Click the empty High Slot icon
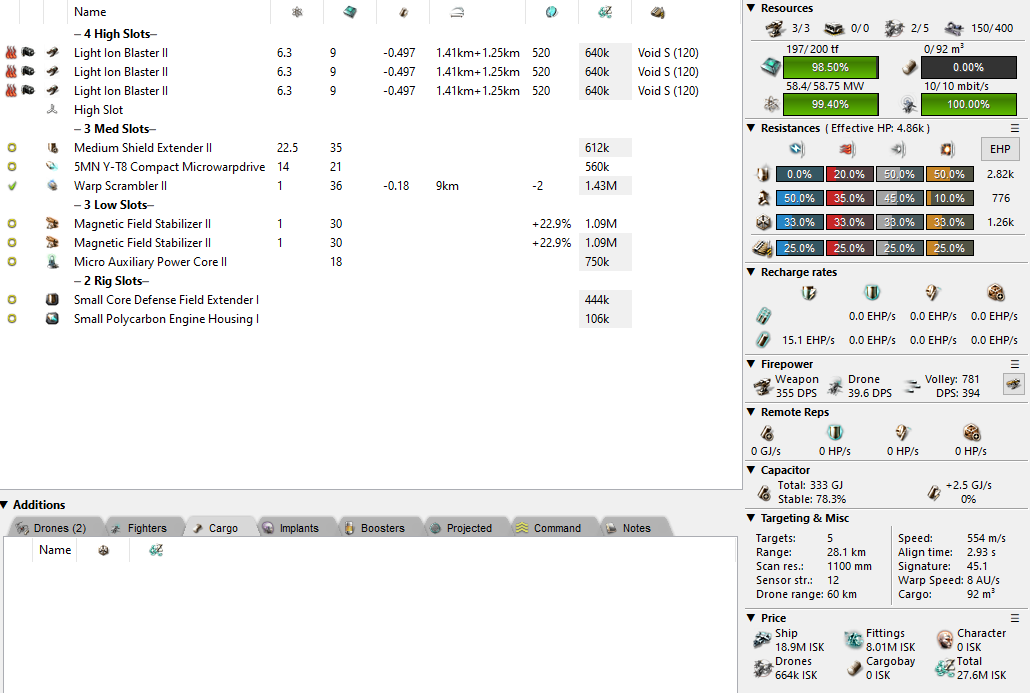The width and height of the screenshot is (1030, 693). click(53, 110)
